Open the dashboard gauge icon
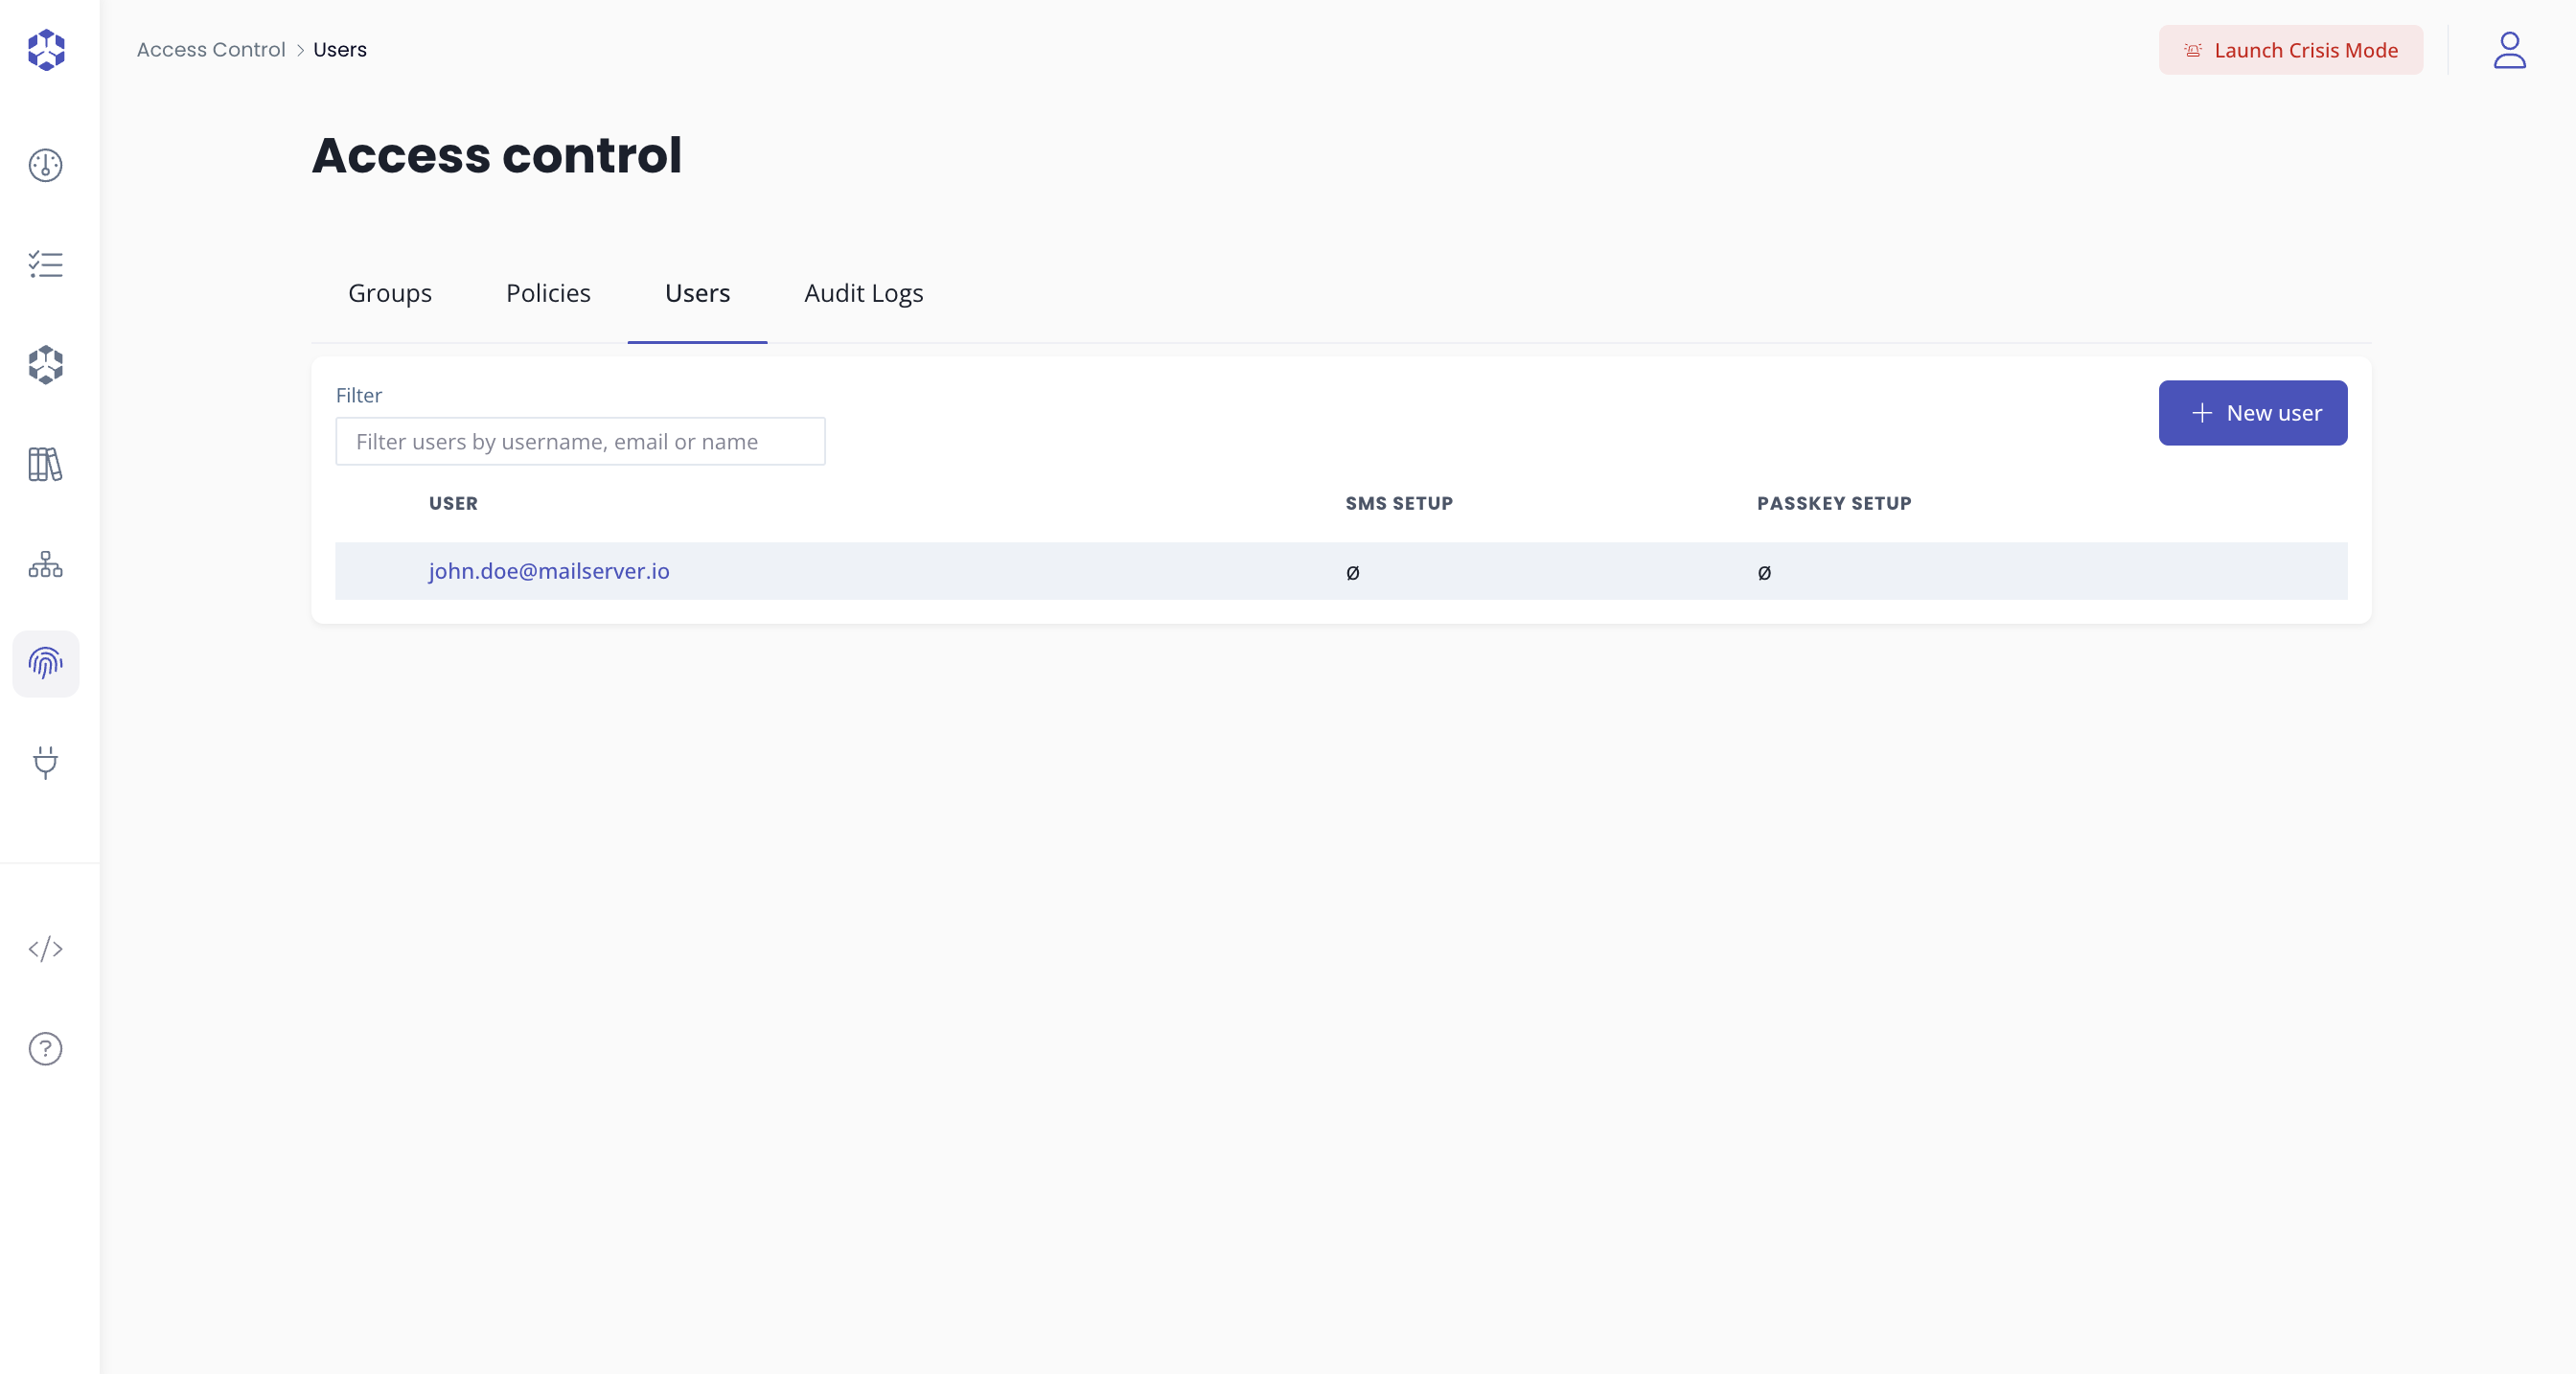The width and height of the screenshot is (2576, 1374). (46, 165)
